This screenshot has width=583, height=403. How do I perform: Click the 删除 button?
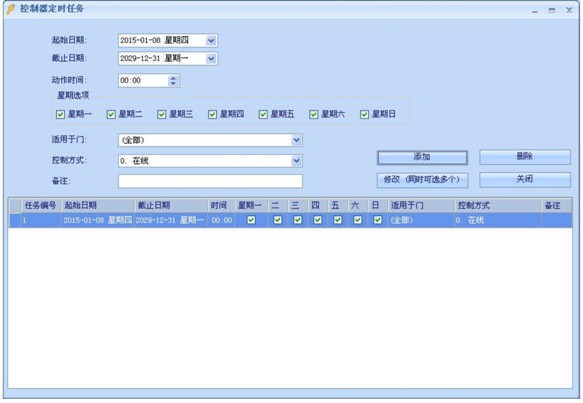pos(525,157)
